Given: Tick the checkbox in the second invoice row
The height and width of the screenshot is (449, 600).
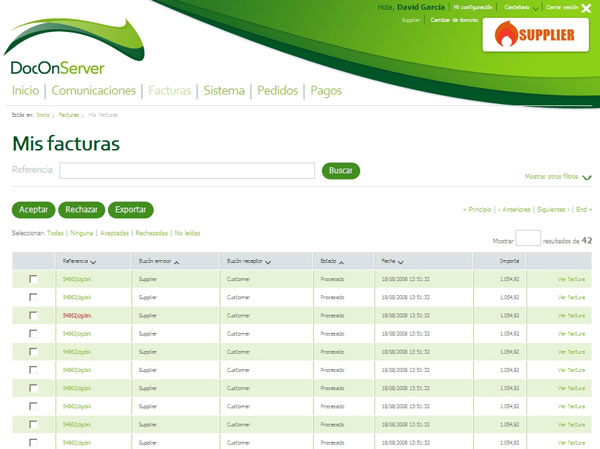Looking at the screenshot, I should [x=33, y=297].
